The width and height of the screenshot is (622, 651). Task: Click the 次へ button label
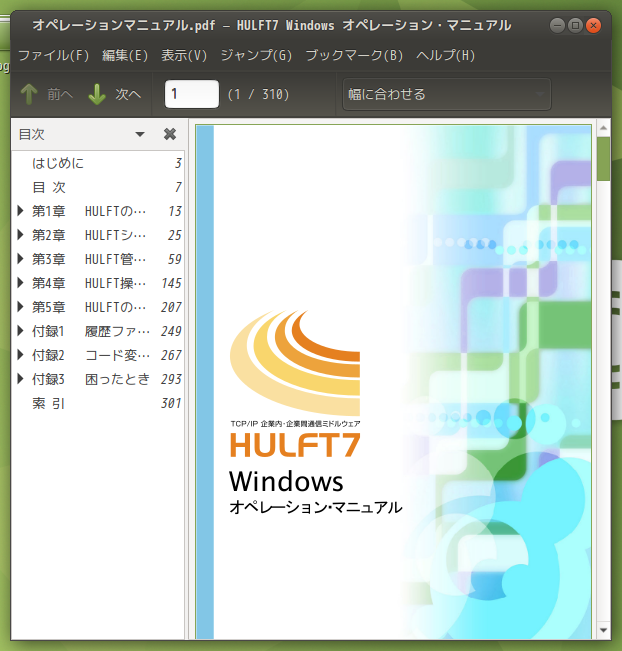(x=128, y=94)
